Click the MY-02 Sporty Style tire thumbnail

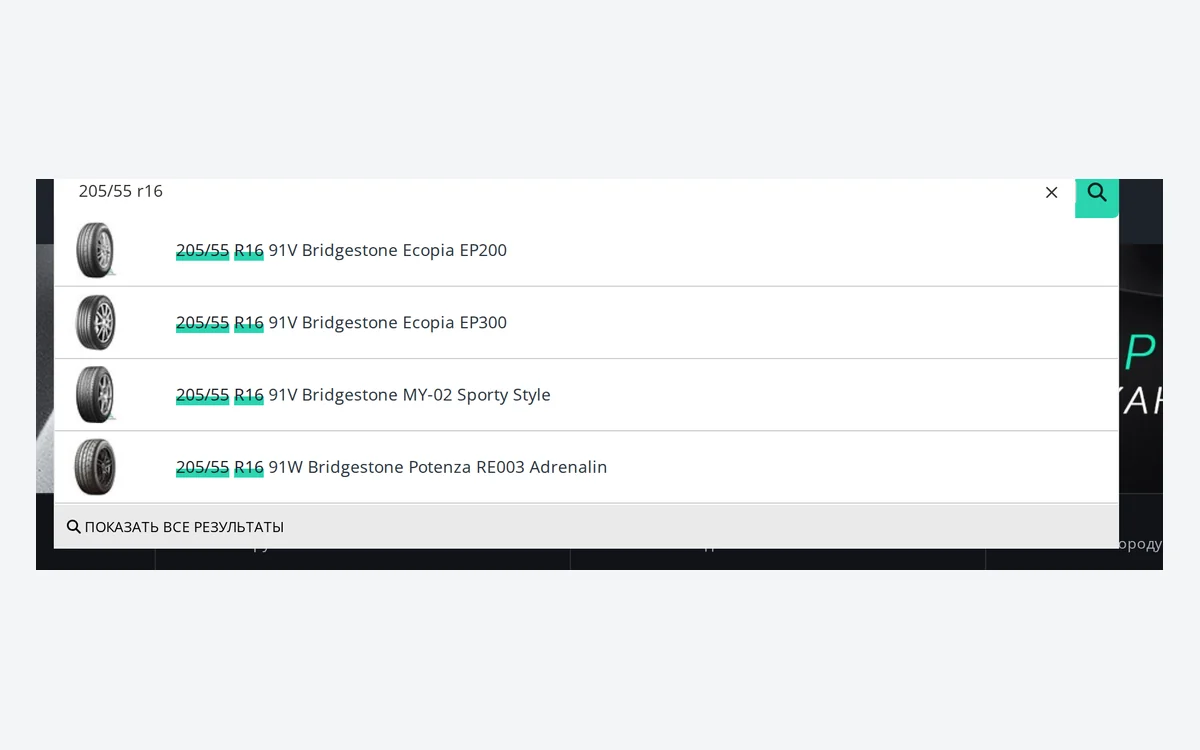(96, 395)
